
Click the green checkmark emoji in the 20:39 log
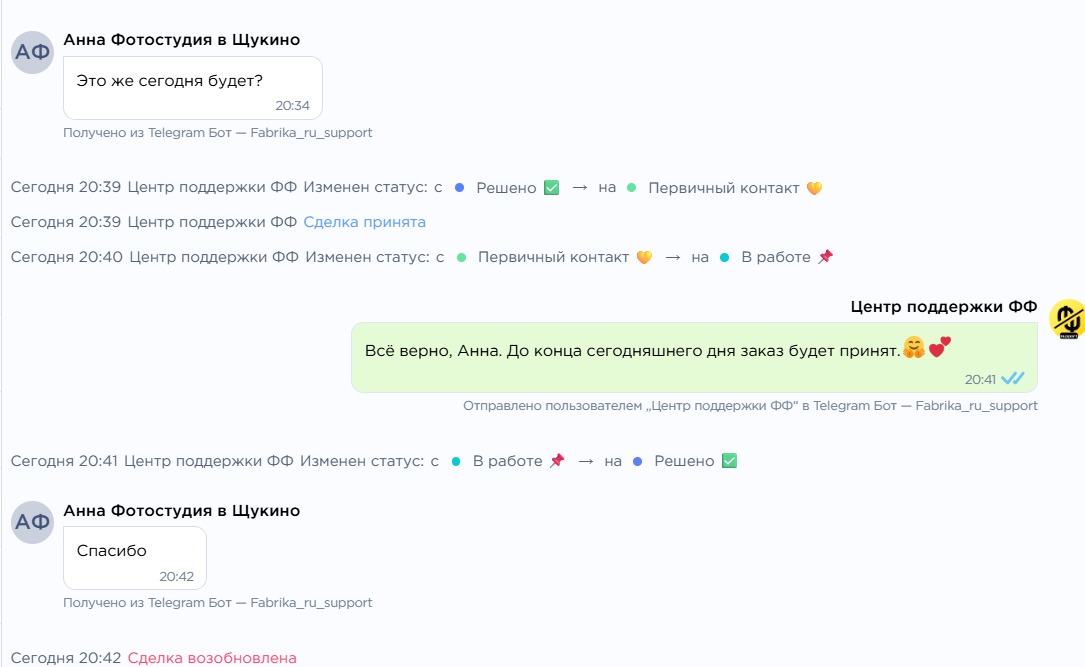coord(551,188)
